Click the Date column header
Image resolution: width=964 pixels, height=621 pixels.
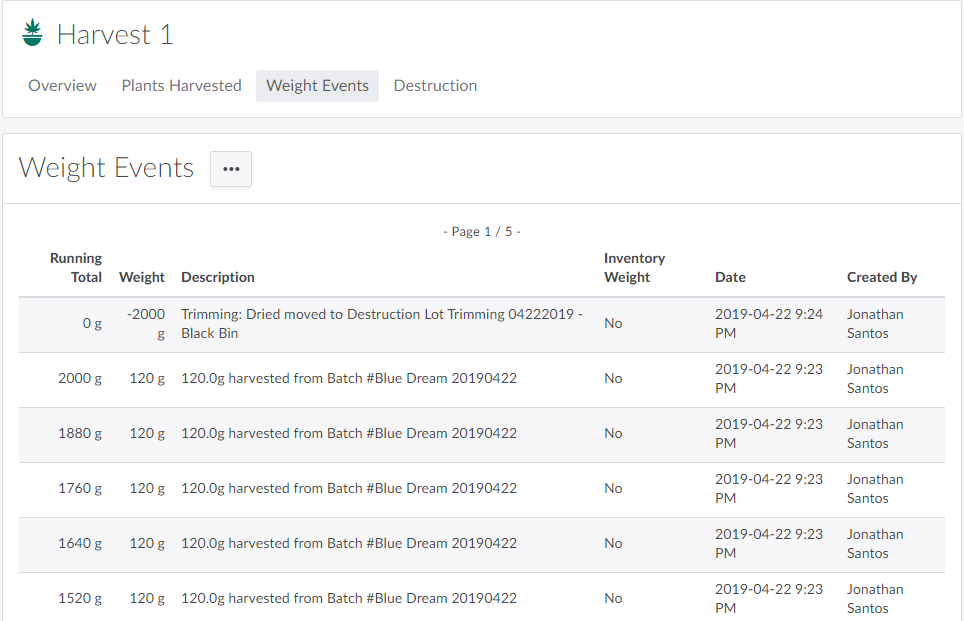730,277
